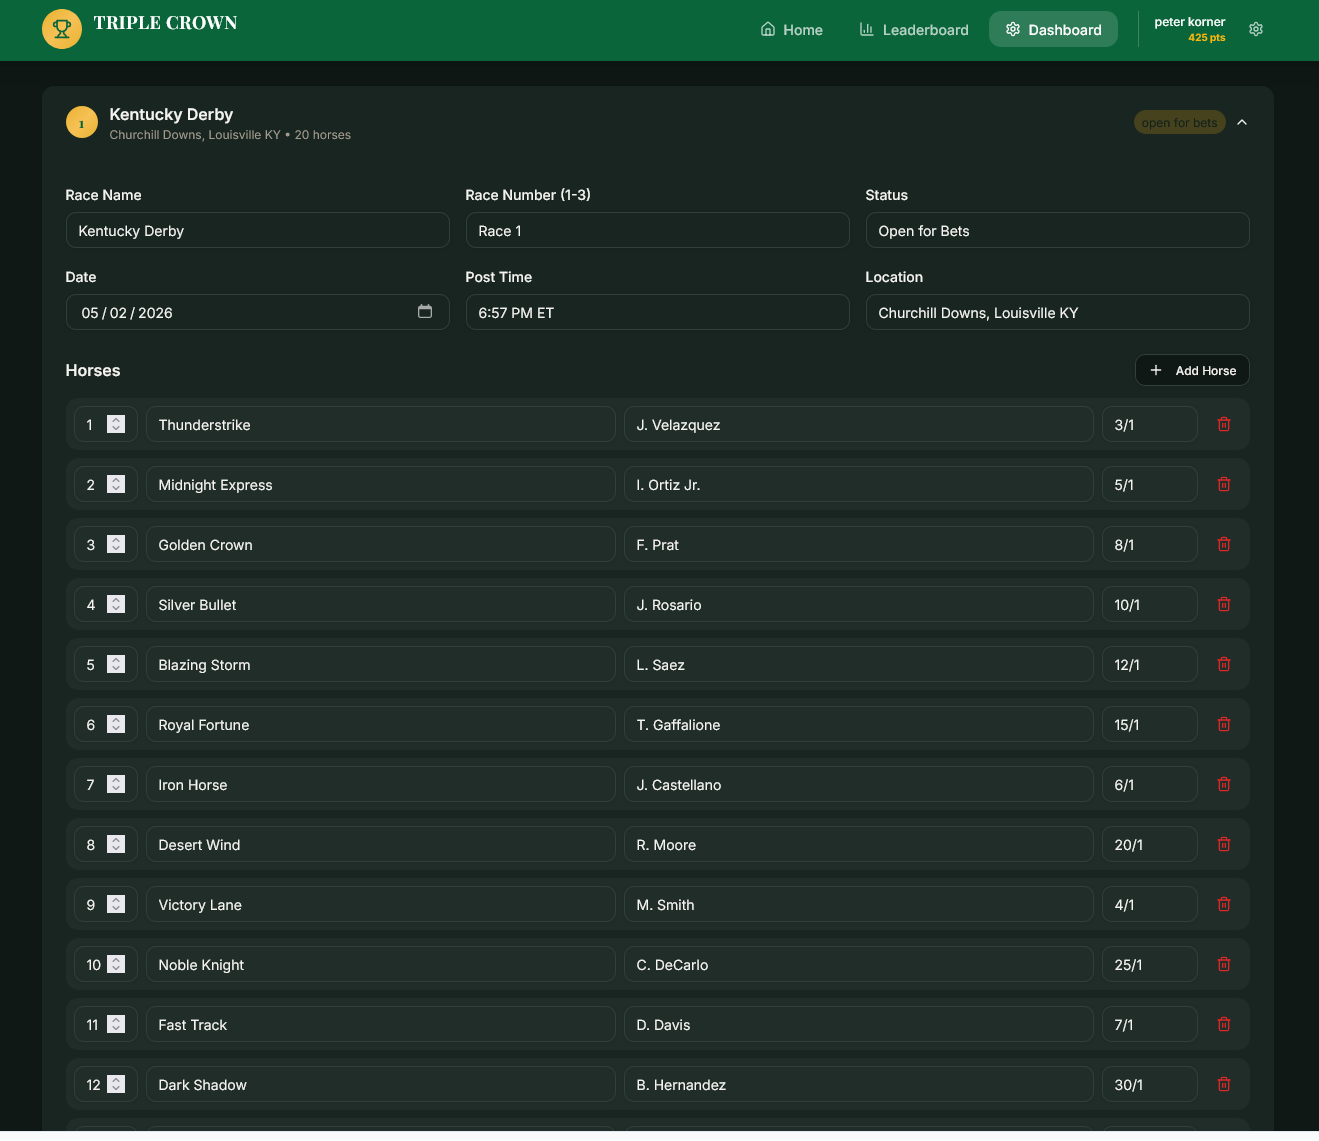
Task: Open the Status dropdown
Action: (1056, 230)
